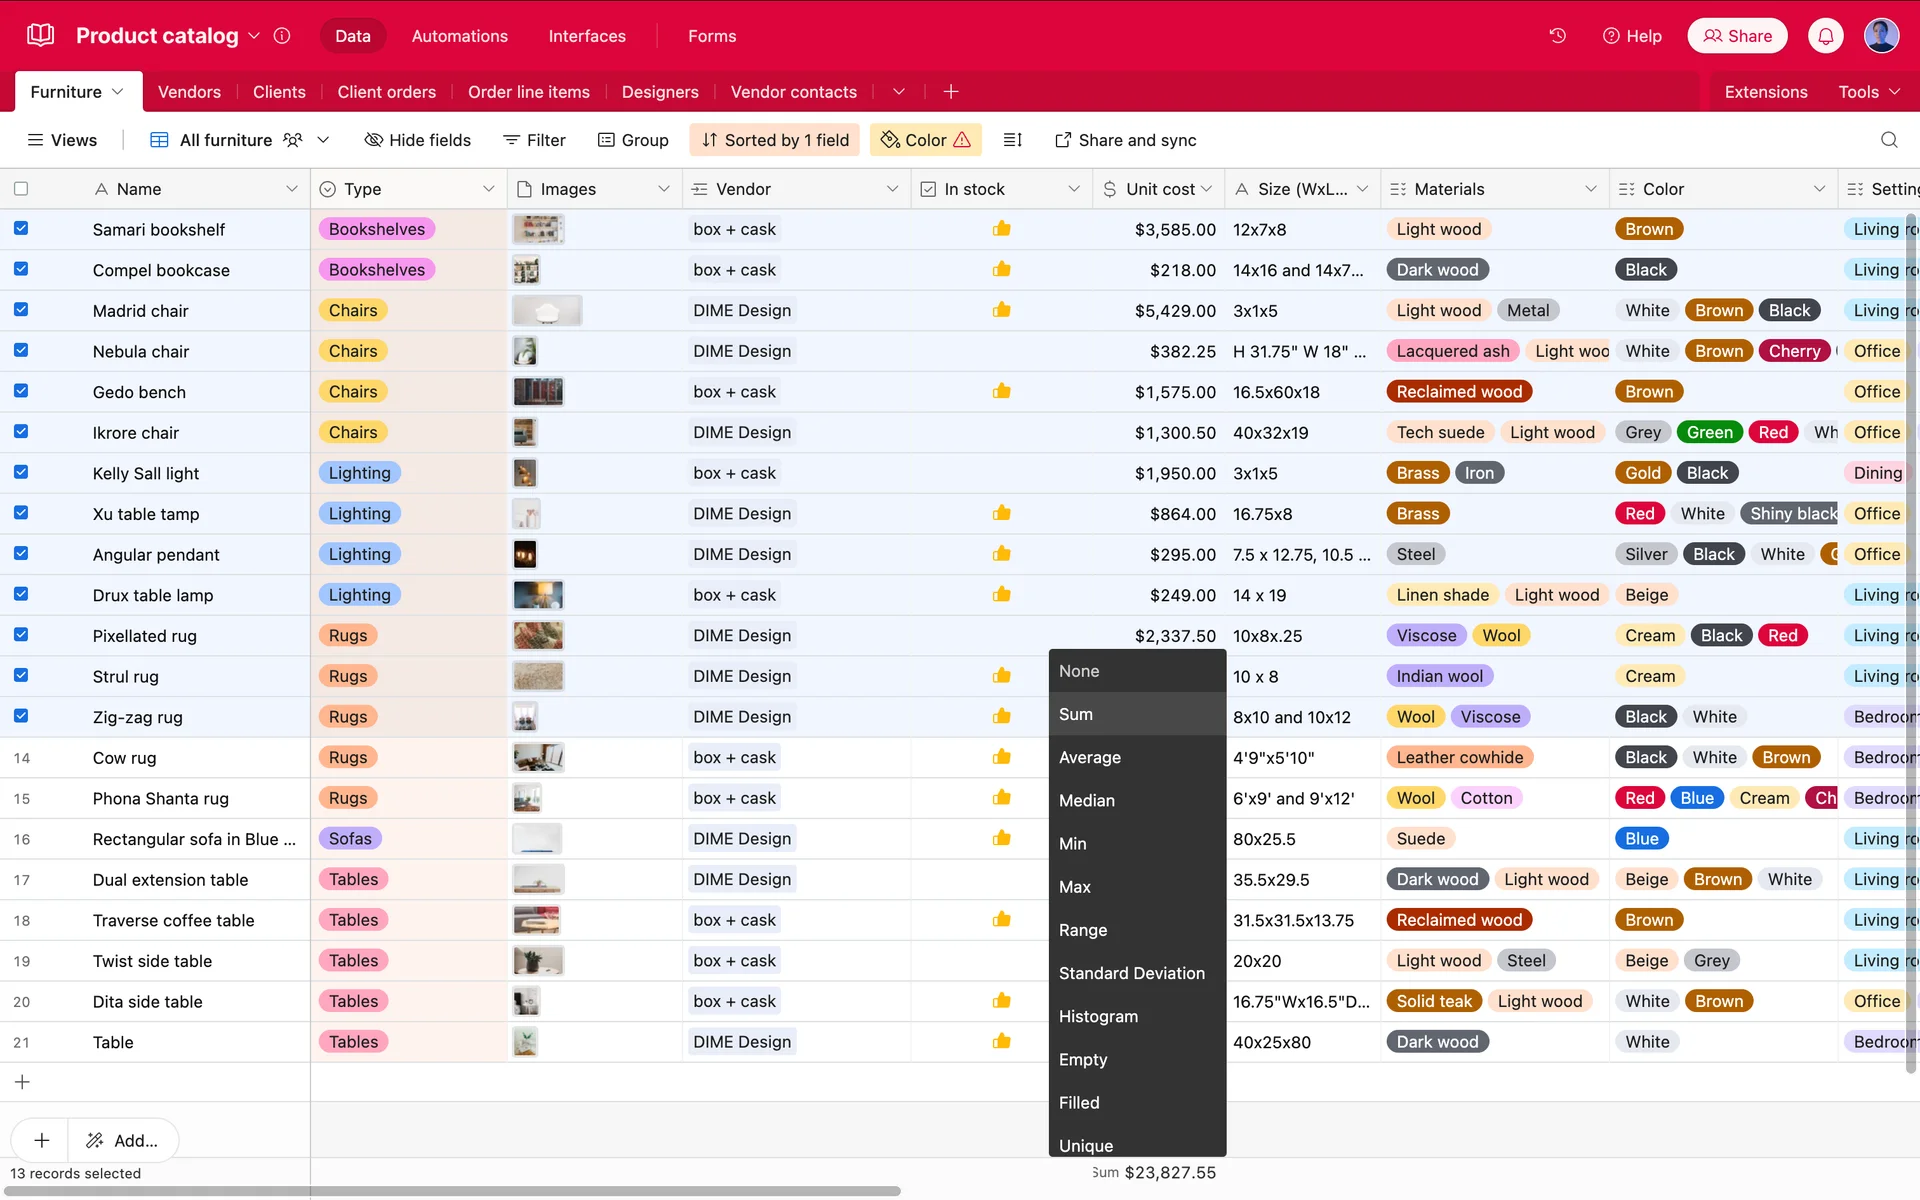Image resolution: width=1920 pixels, height=1200 pixels.
Task: Open the user profile avatar
Action: tap(1881, 36)
